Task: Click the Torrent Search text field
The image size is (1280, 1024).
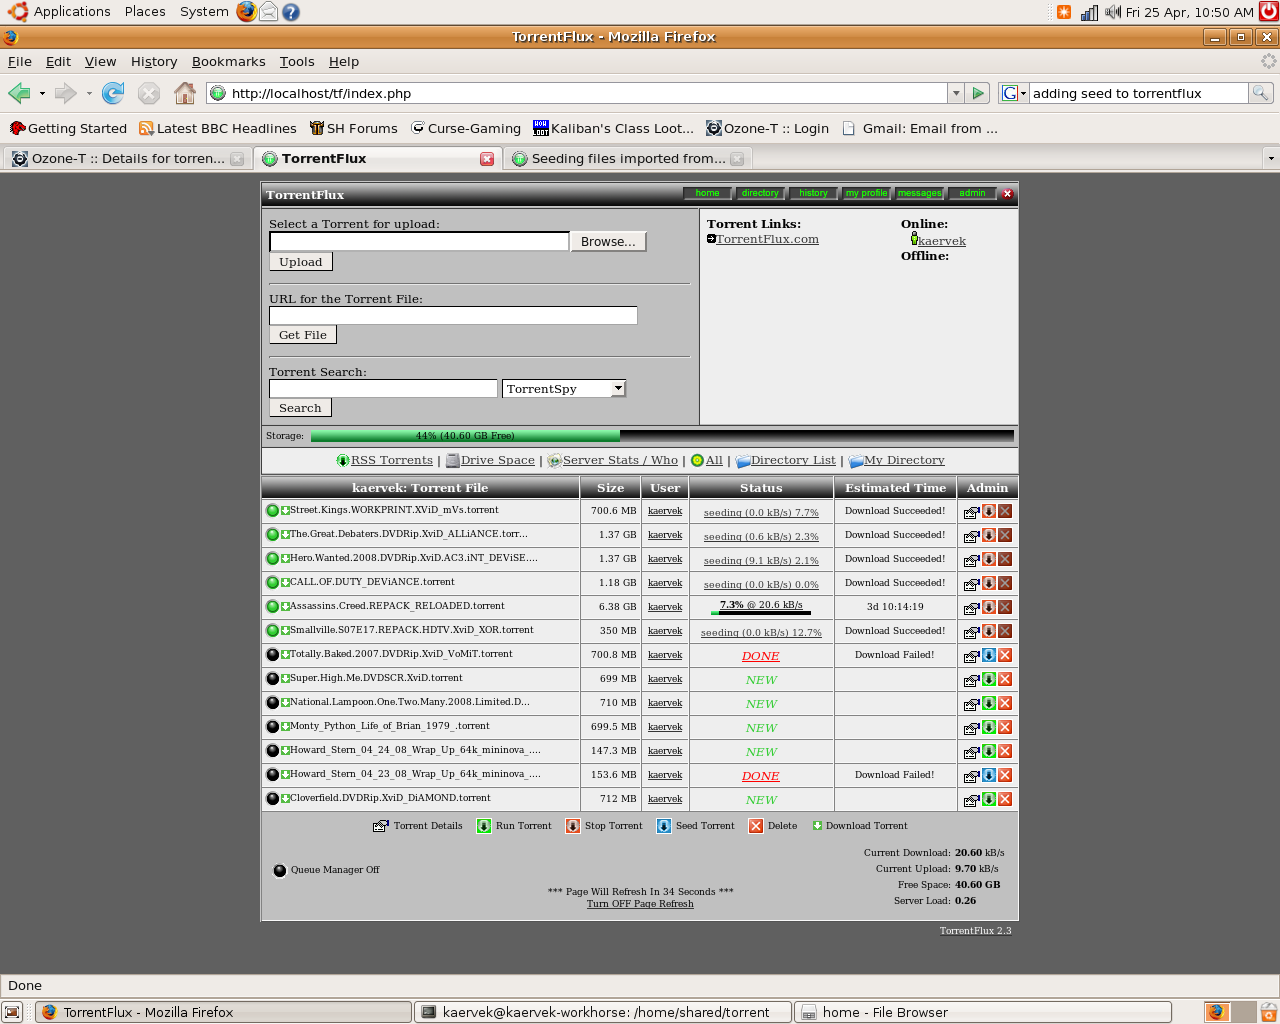Action: pyautogui.click(x=383, y=389)
